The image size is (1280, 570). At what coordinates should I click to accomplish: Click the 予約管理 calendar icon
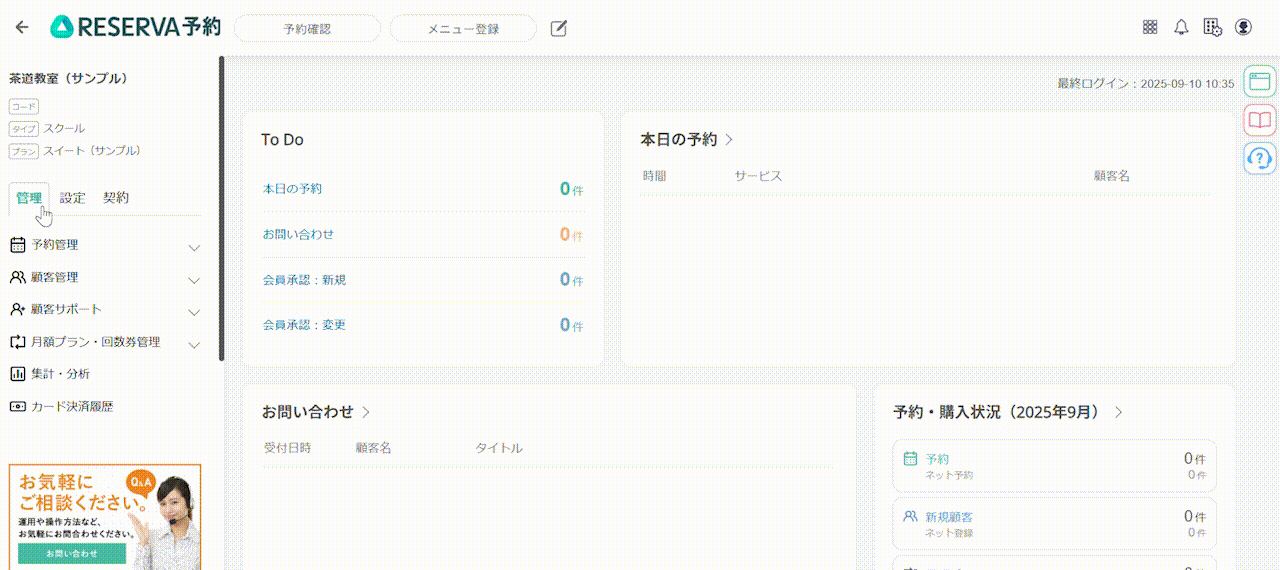(17, 245)
